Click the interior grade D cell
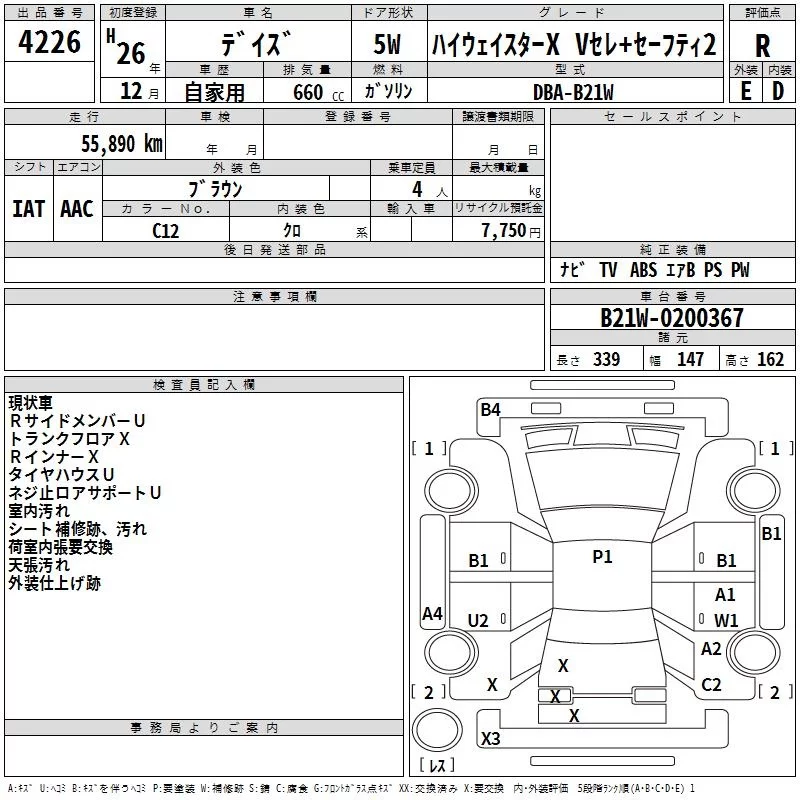The width and height of the screenshot is (800, 800). pos(778,91)
